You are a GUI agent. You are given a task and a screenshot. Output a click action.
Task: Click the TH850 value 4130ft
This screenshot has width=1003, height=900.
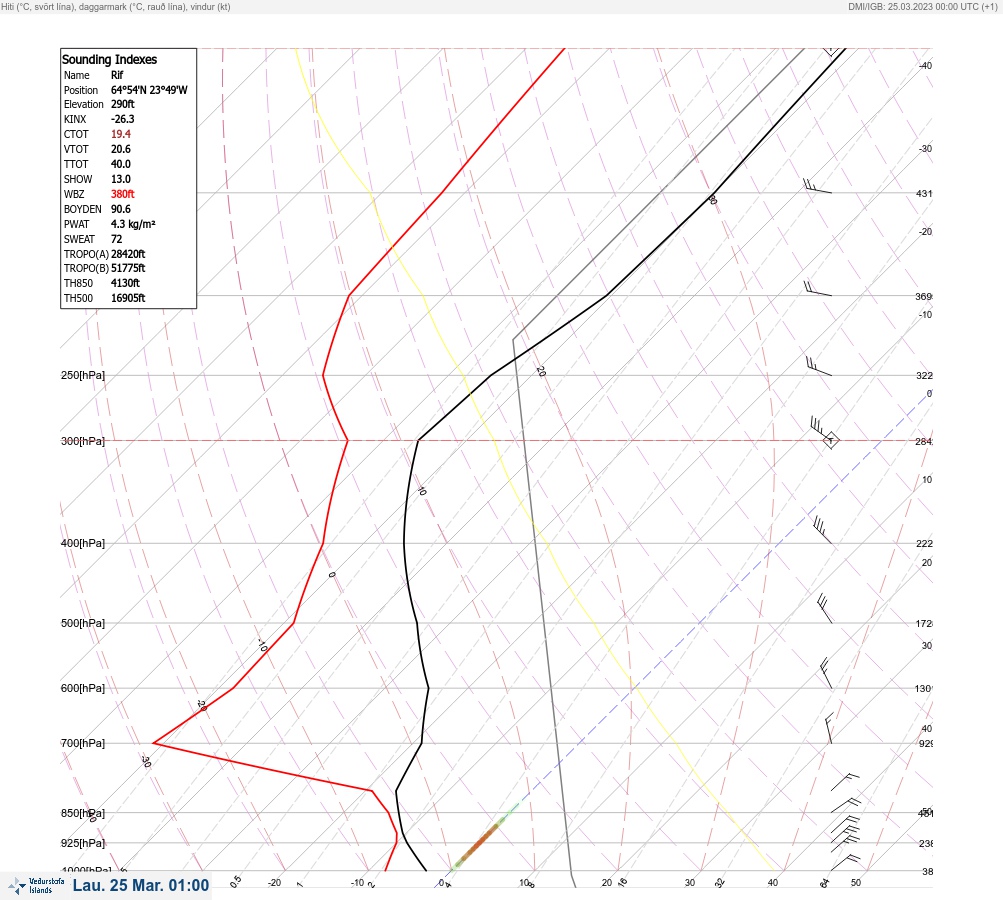click(125, 283)
